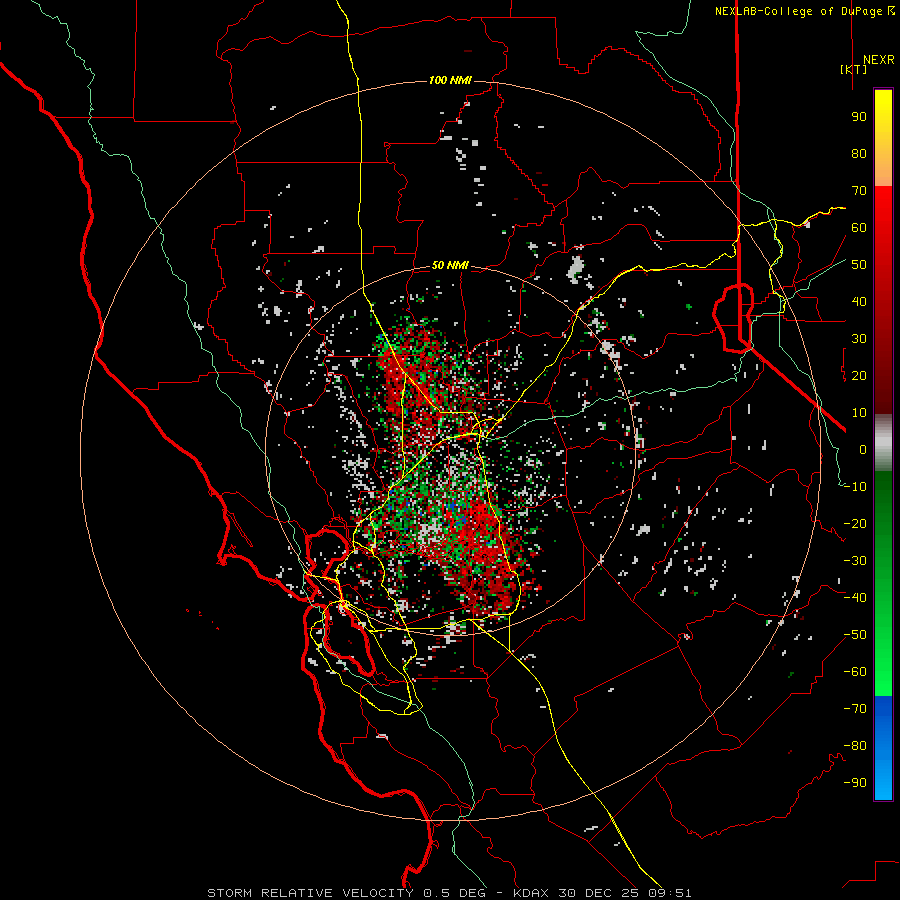Click the positive 30 scale label
Image resolution: width=900 pixels, height=900 pixels.
859,339
